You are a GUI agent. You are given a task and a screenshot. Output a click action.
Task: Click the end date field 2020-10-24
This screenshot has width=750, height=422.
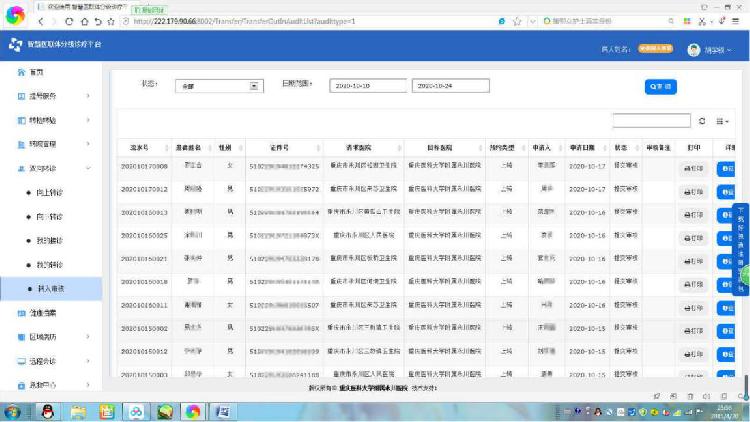[451, 86]
